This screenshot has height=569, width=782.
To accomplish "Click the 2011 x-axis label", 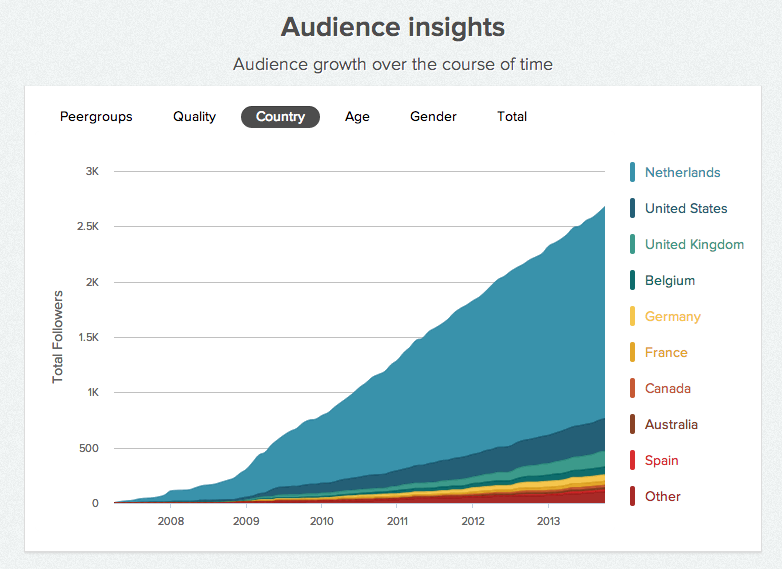I will click(x=397, y=521).
